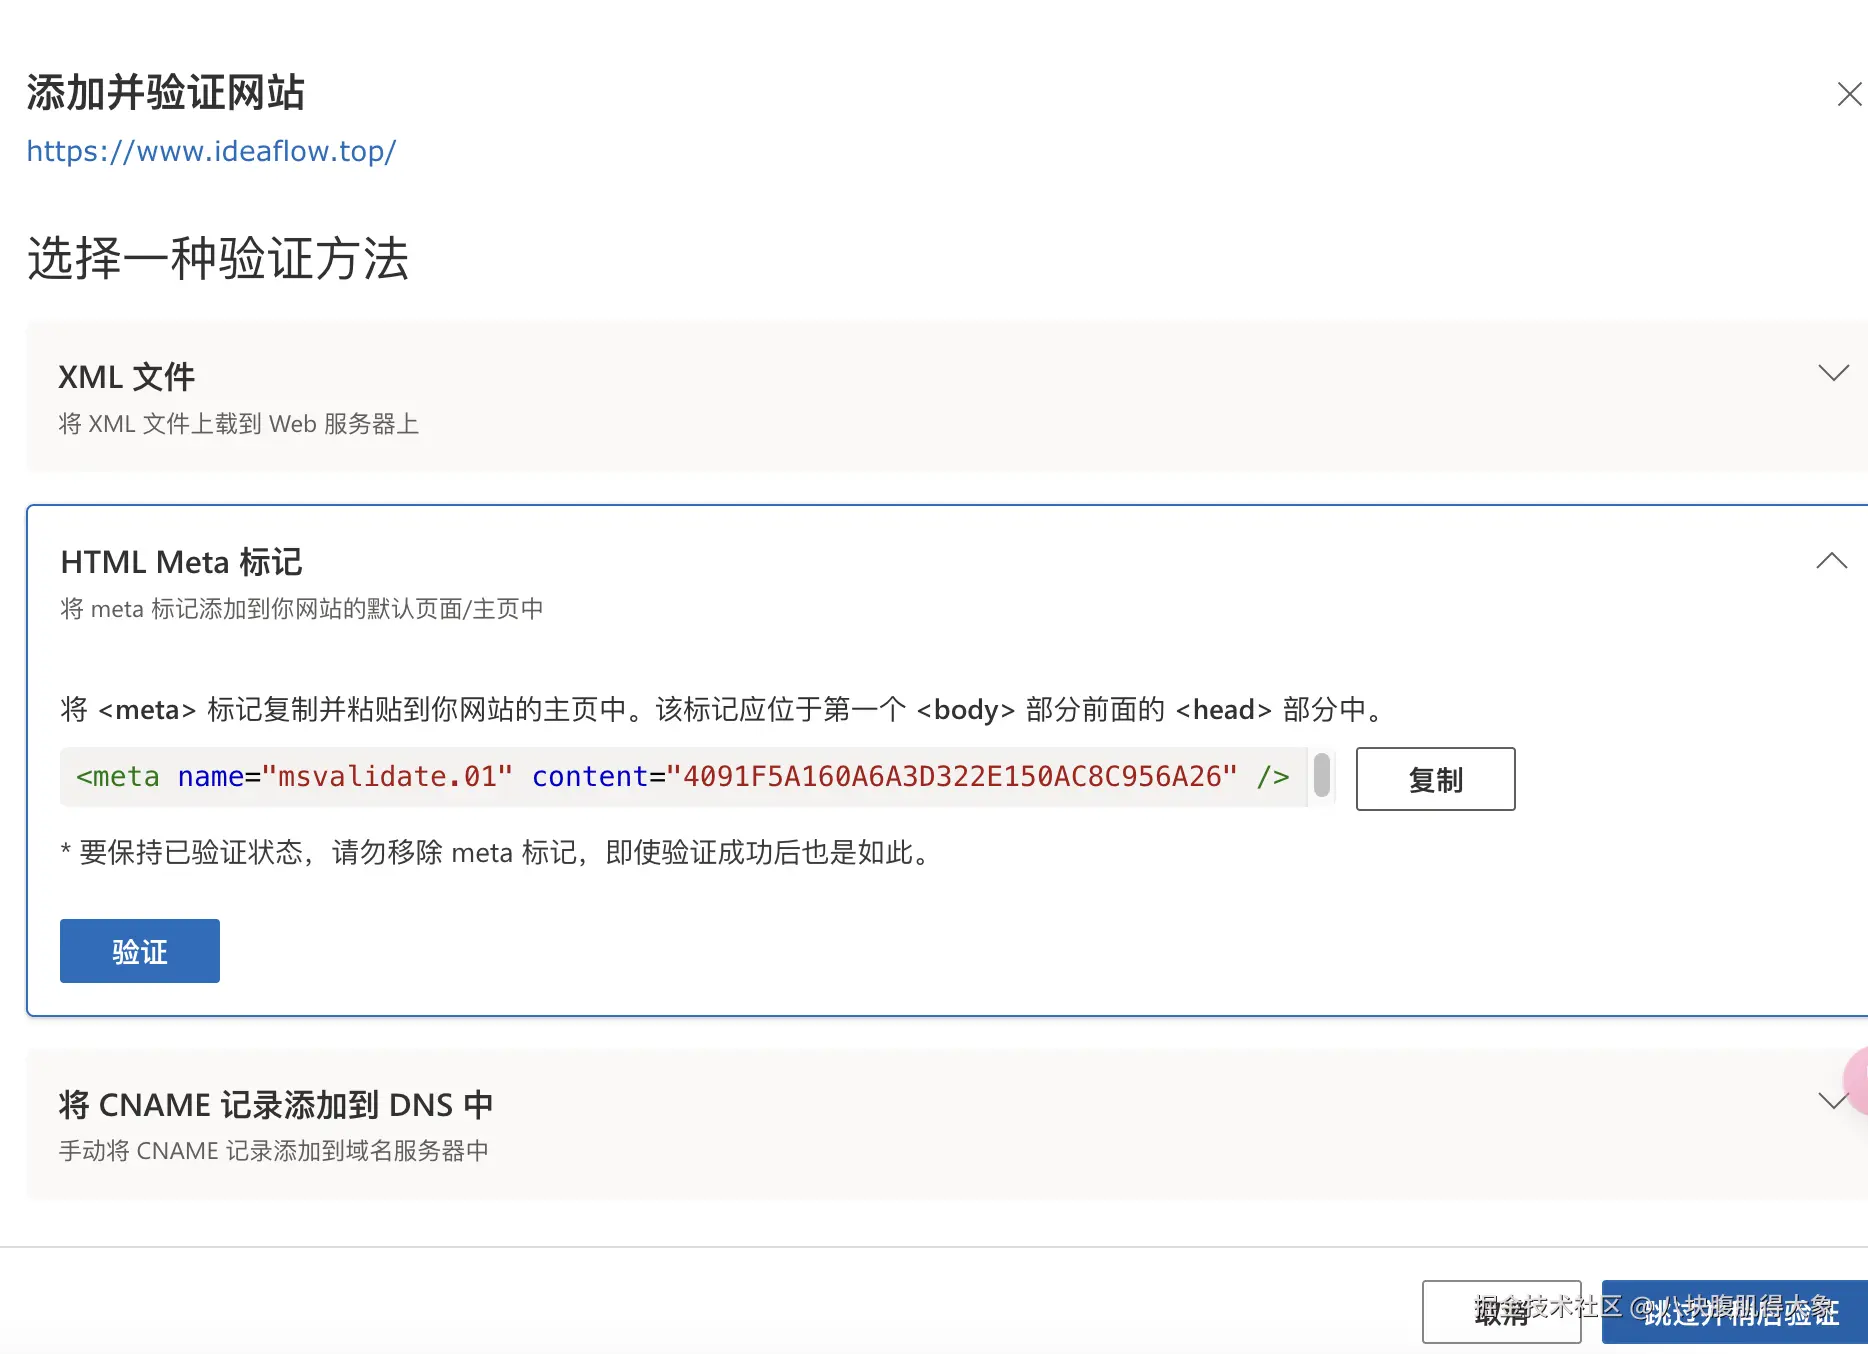
Task: Click the blue 验证 button
Action: coord(140,951)
